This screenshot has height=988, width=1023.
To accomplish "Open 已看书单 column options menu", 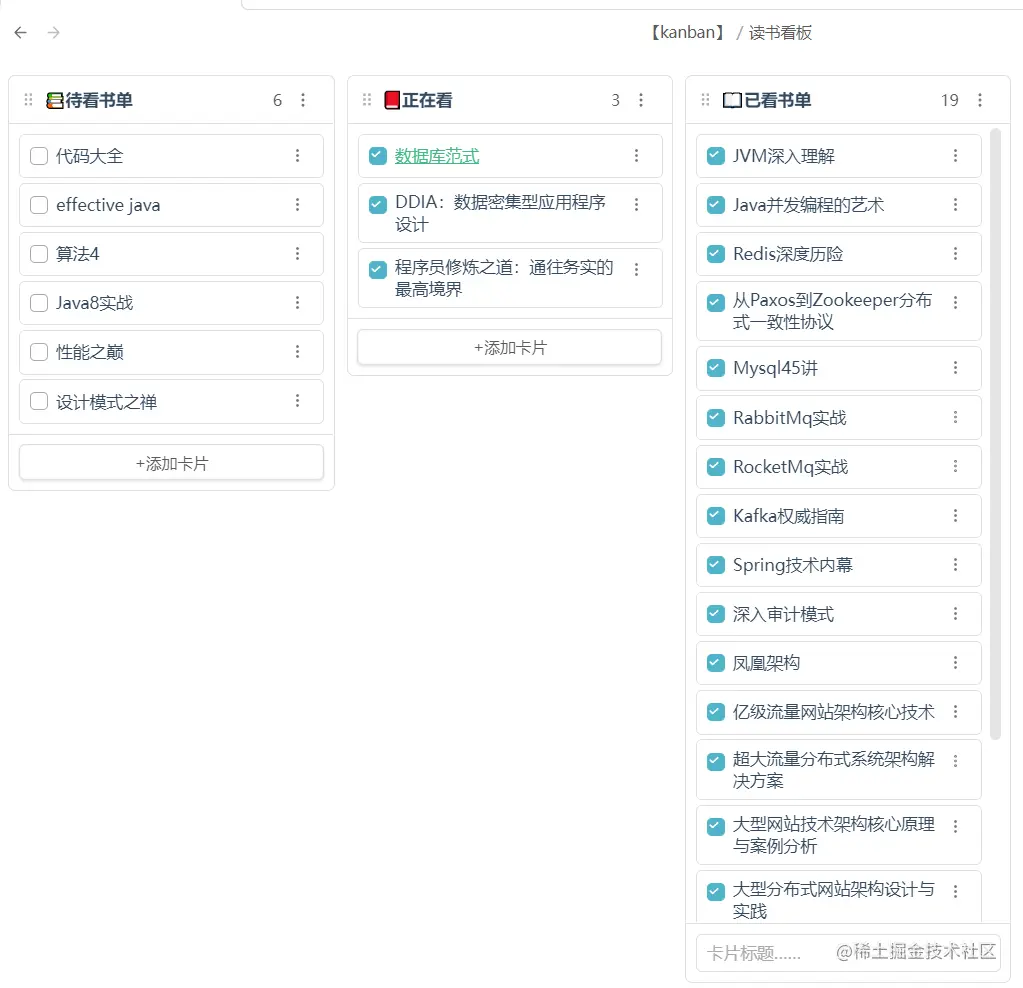I will [979, 100].
